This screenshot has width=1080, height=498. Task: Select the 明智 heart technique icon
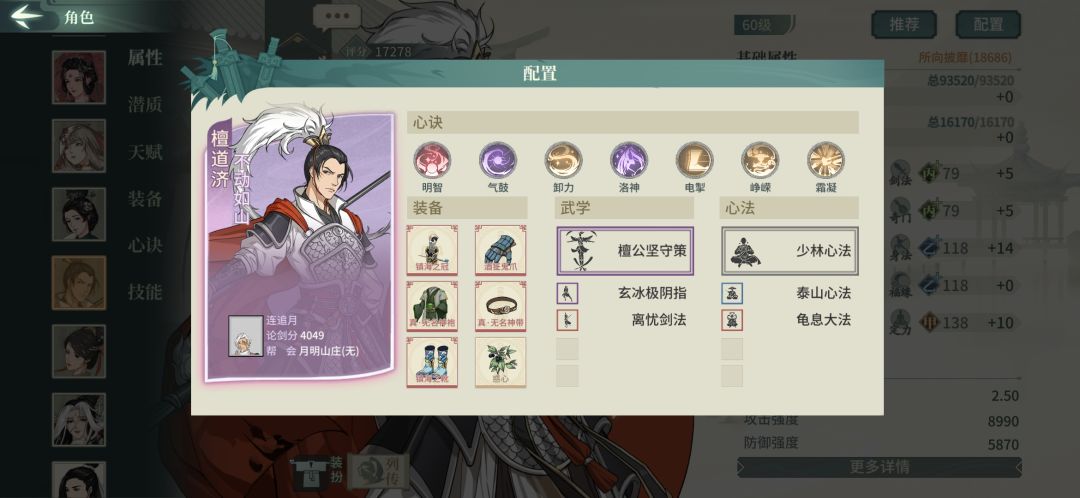tap(432, 160)
